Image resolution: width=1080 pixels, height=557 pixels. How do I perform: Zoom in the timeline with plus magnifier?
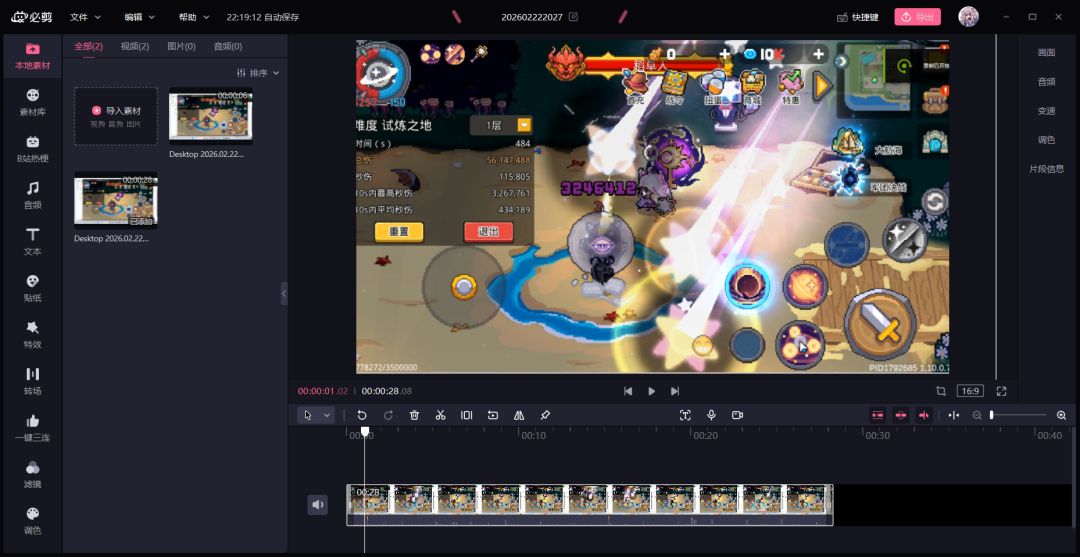(1061, 415)
